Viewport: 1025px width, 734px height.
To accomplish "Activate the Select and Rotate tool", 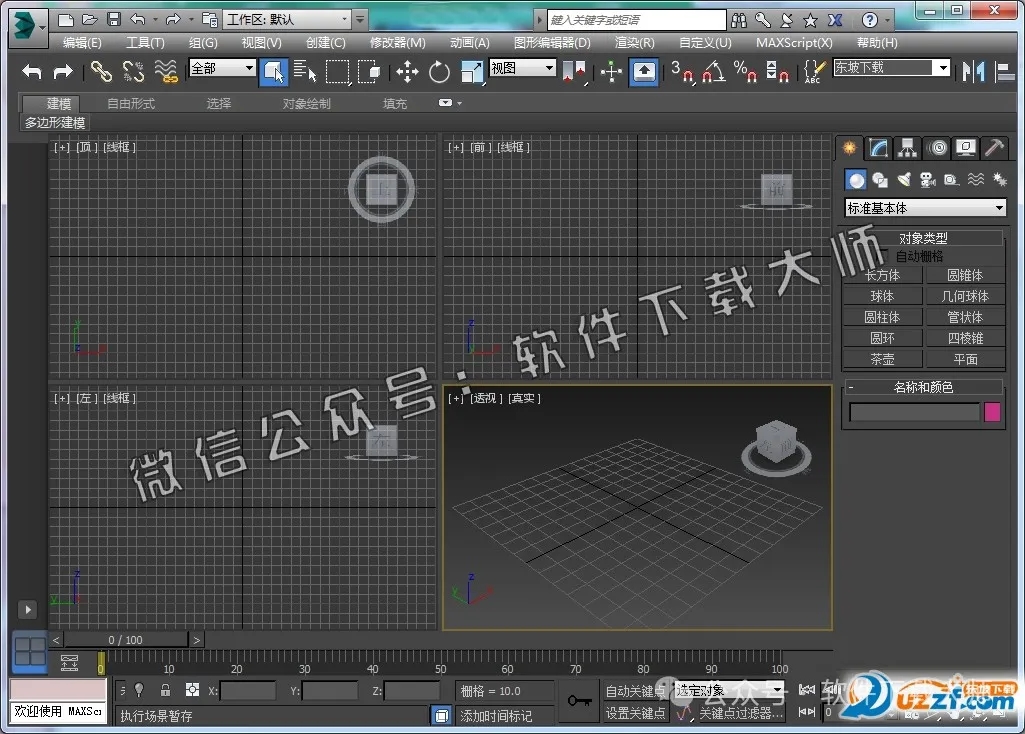I will tap(439, 73).
